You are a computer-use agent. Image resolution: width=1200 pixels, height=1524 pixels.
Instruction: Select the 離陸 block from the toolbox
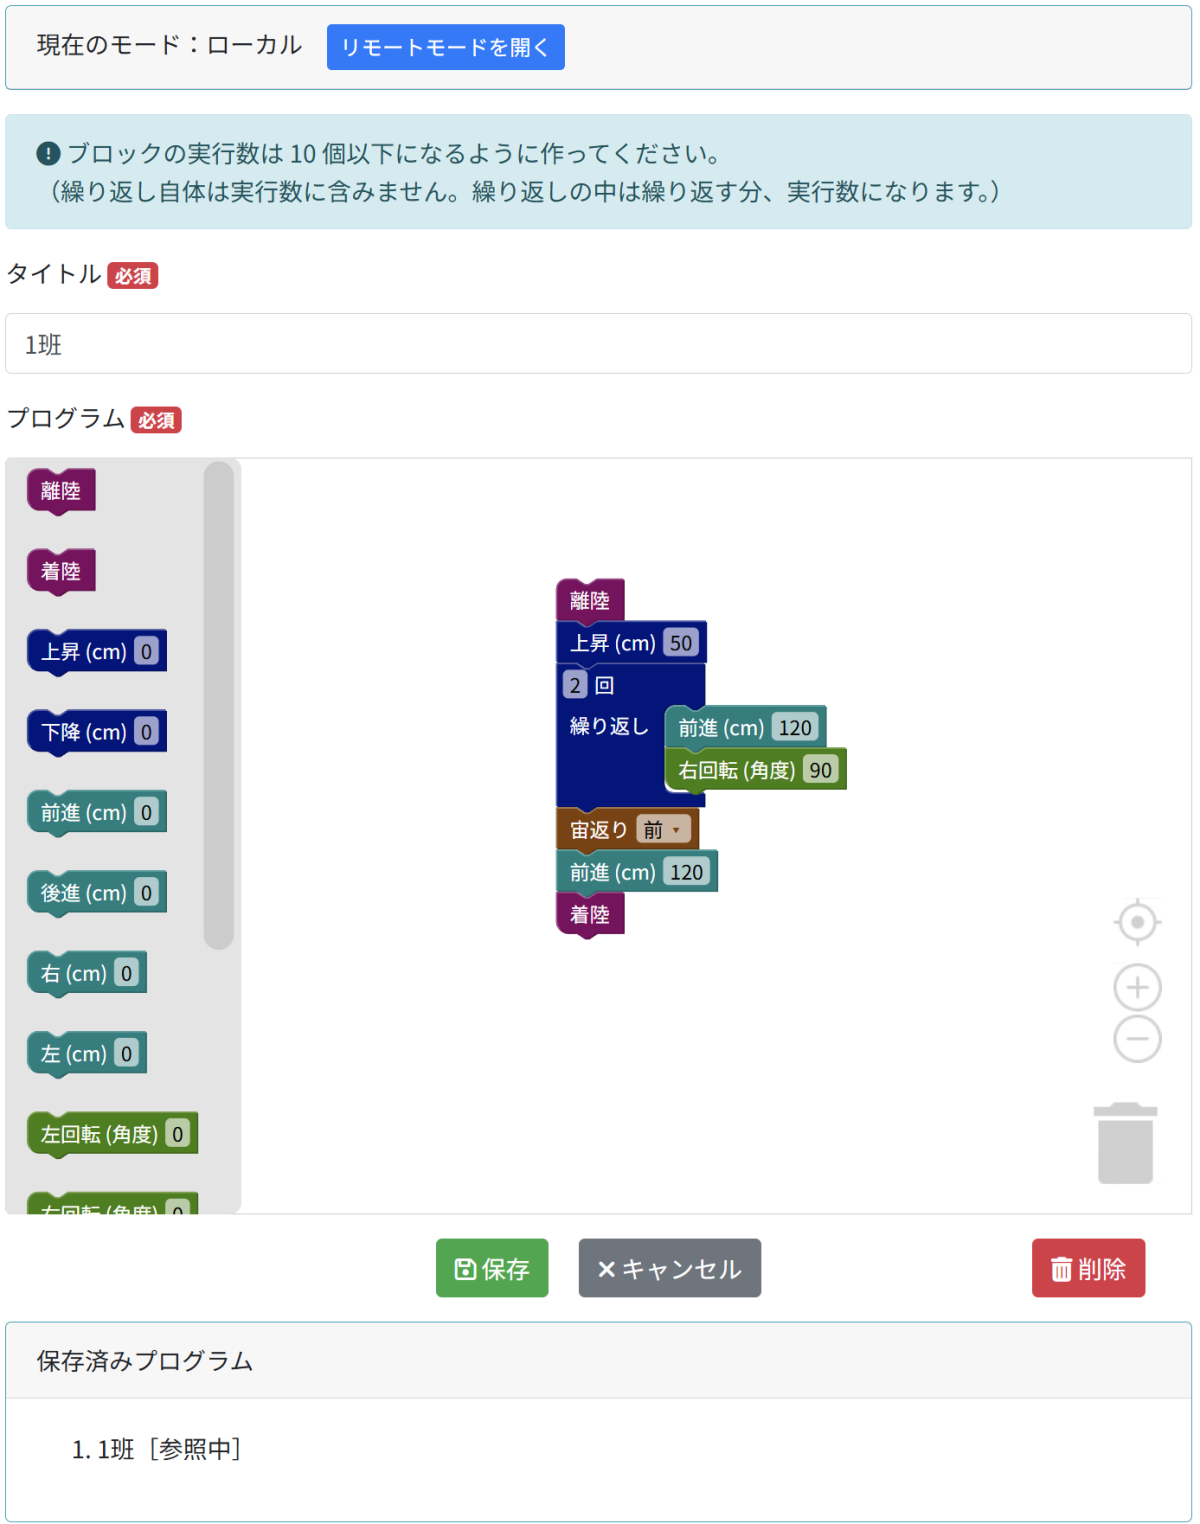tap(60, 491)
